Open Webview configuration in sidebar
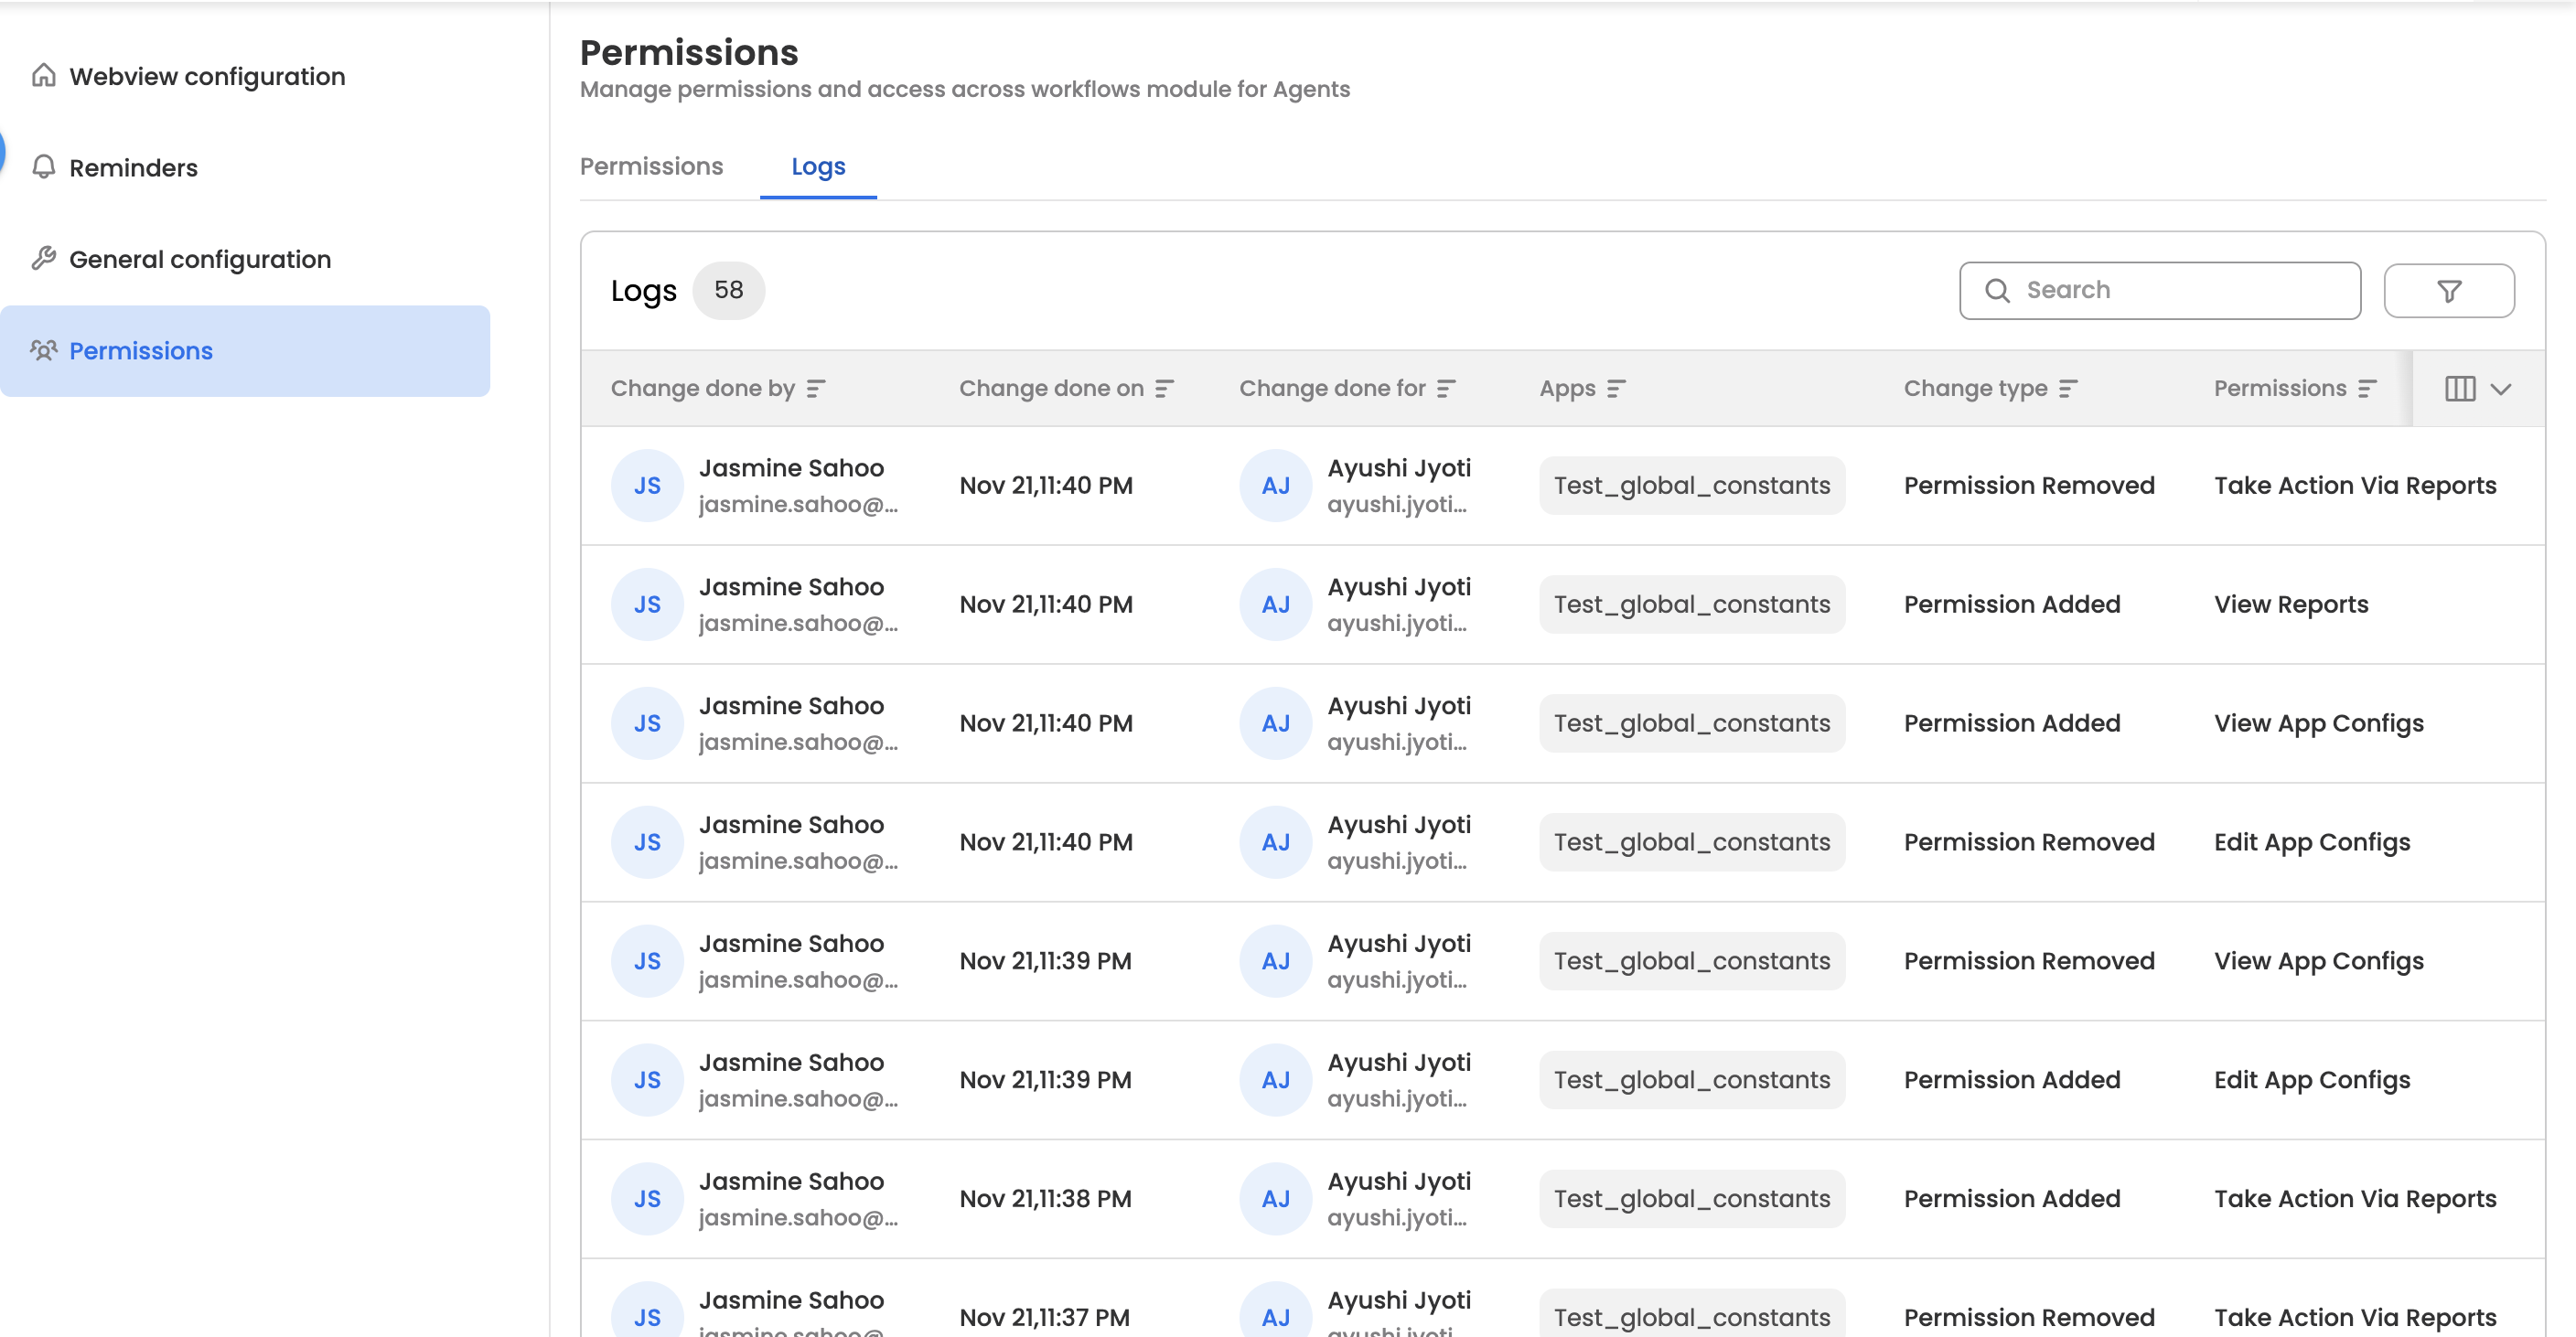Image resolution: width=2576 pixels, height=1337 pixels. (x=207, y=76)
